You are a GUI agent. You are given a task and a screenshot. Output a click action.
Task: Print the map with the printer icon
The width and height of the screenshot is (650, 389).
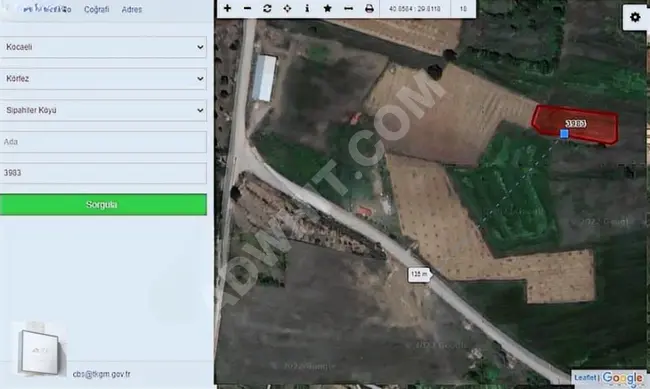point(369,8)
